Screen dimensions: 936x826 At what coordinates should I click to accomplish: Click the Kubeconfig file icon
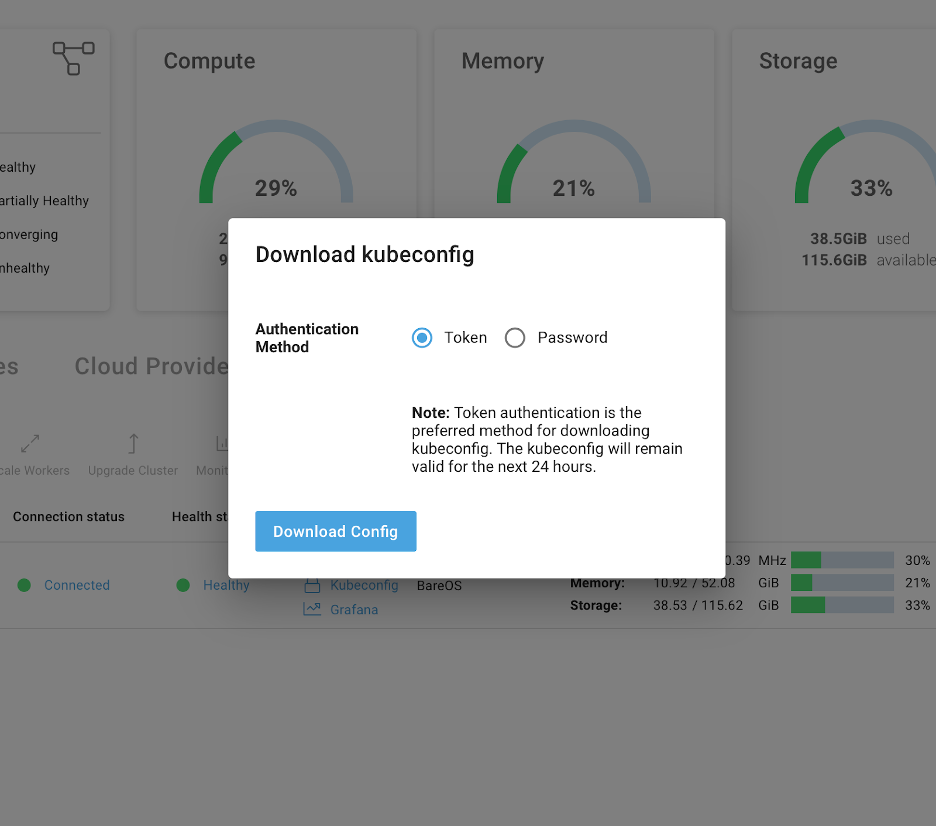tap(312, 585)
